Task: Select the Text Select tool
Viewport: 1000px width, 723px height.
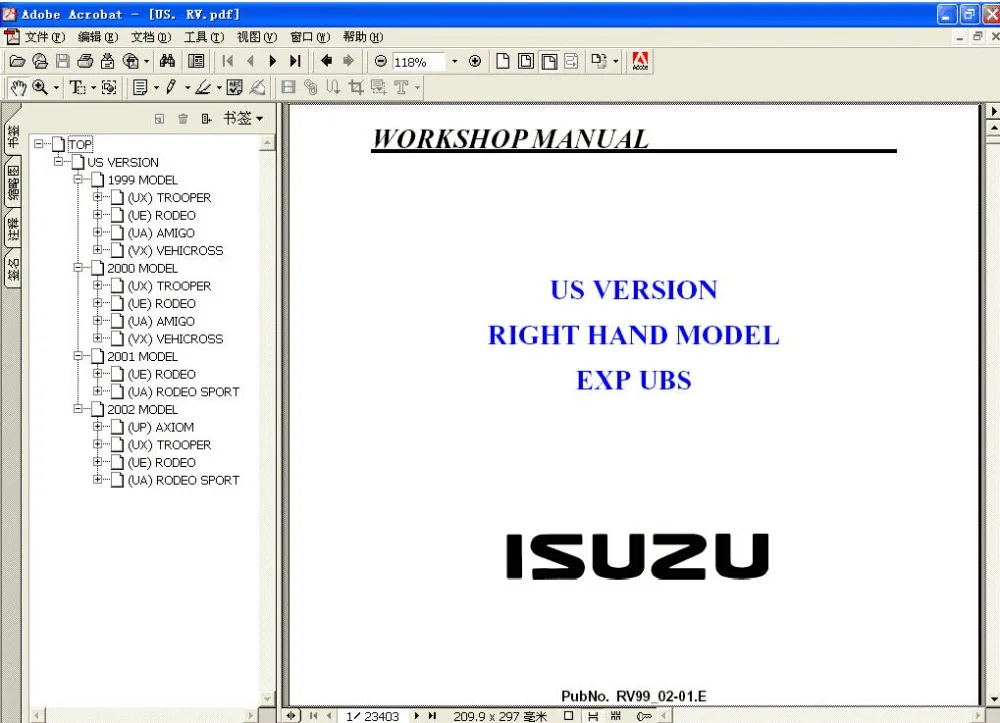Action: pos(77,87)
